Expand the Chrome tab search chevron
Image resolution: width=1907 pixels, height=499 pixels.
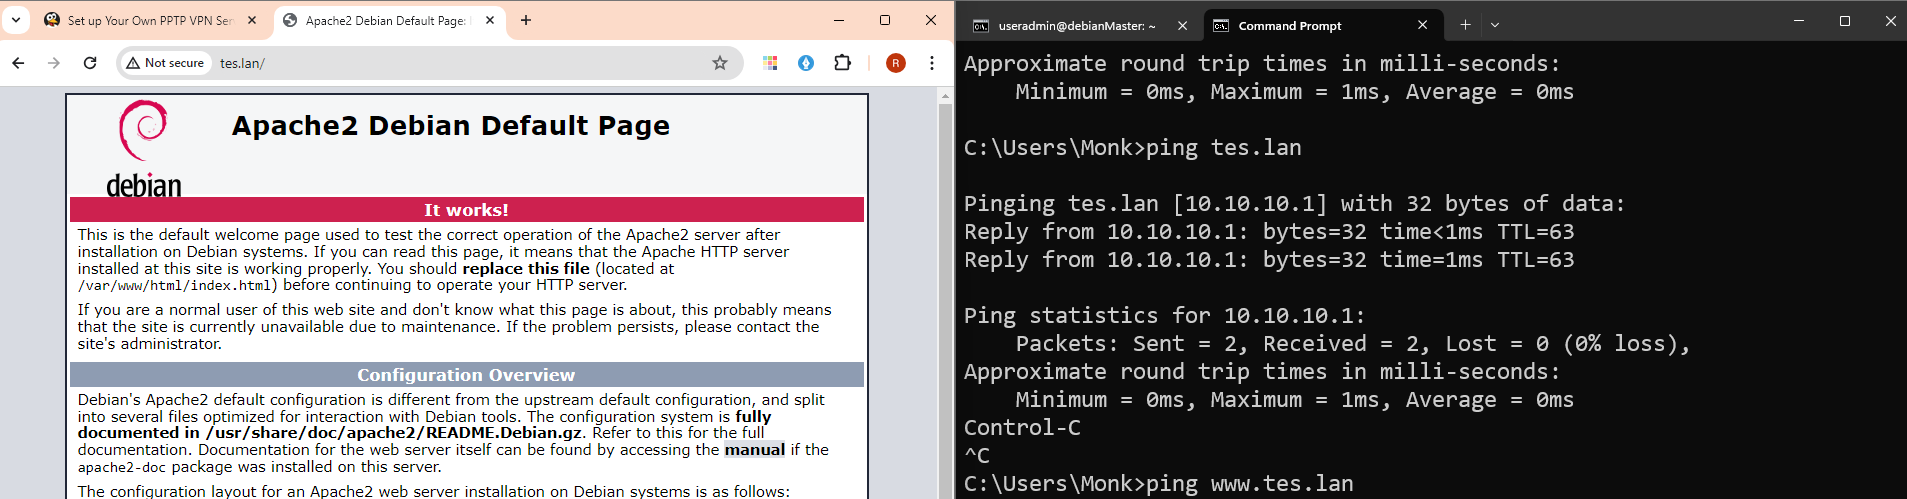coord(16,20)
